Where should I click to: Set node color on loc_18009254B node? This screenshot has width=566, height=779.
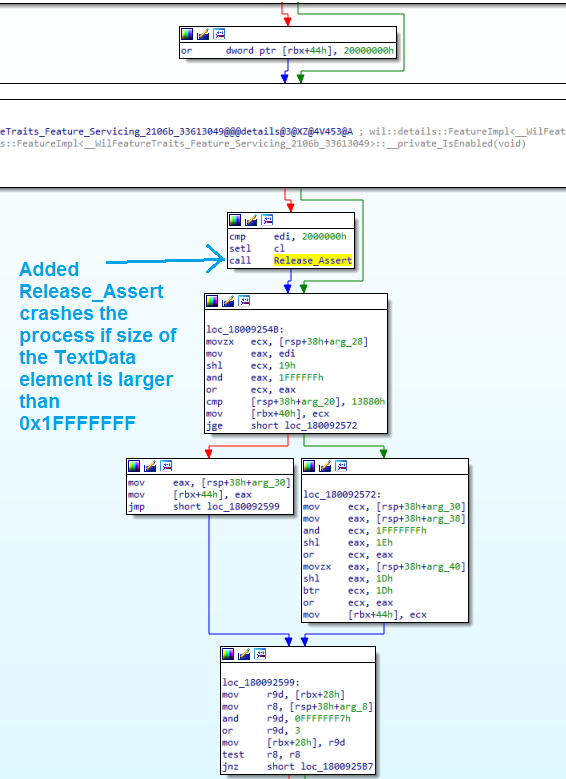(212, 301)
